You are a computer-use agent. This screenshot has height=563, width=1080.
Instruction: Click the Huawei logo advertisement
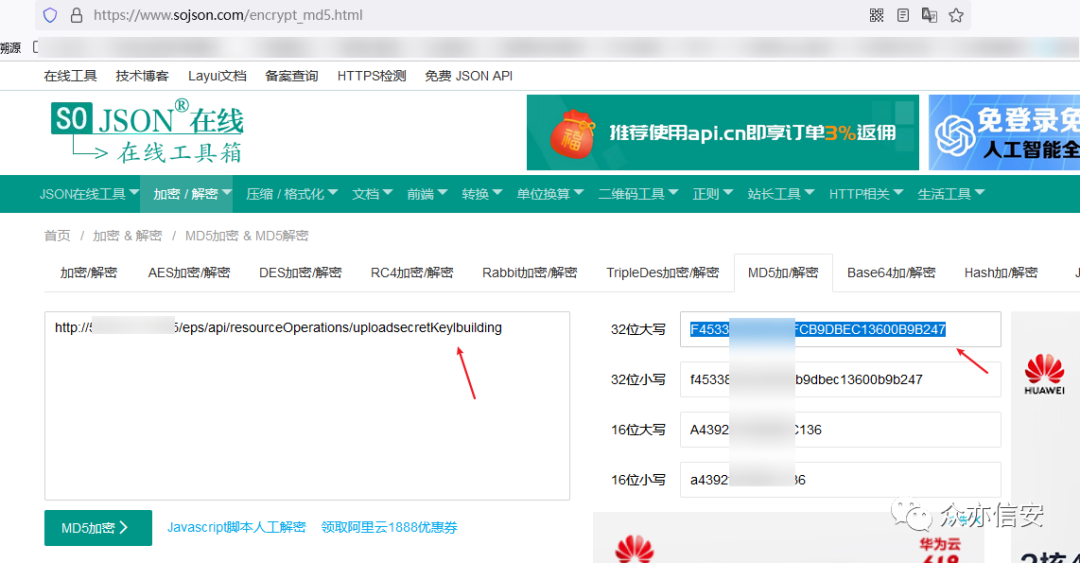1044,376
